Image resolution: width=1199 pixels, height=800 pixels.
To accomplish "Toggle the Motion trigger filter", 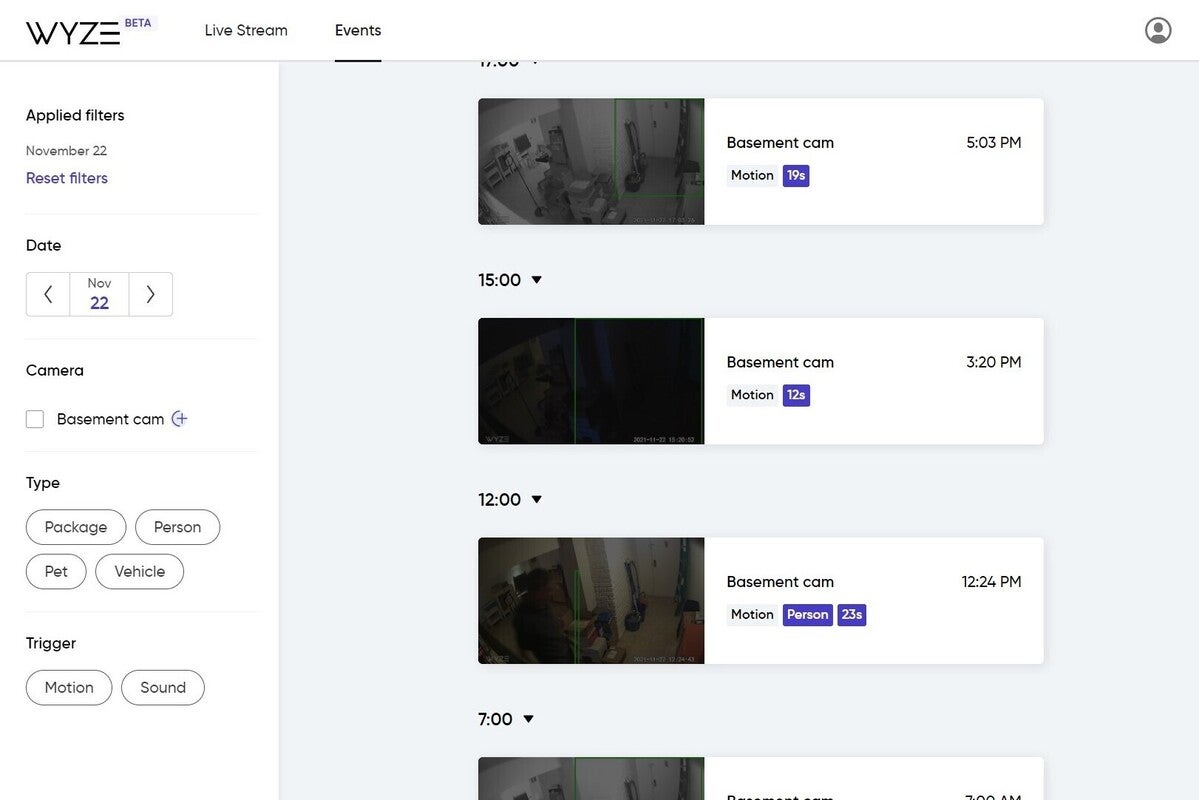I will (x=69, y=688).
